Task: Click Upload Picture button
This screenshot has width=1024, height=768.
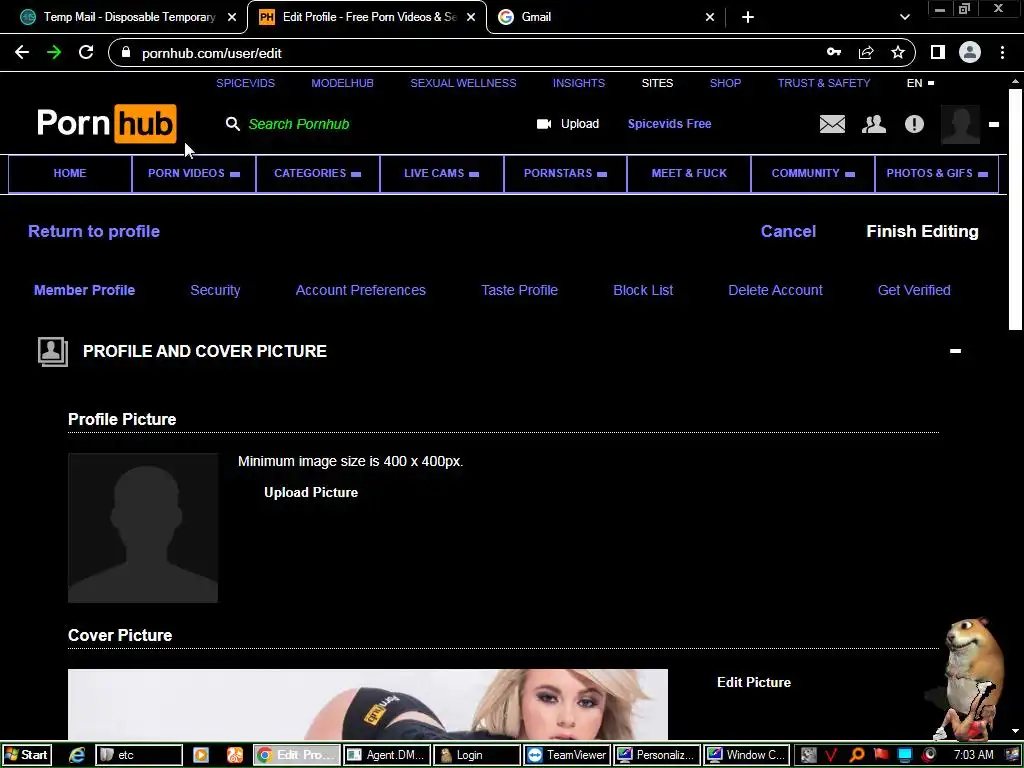Action: tap(311, 492)
